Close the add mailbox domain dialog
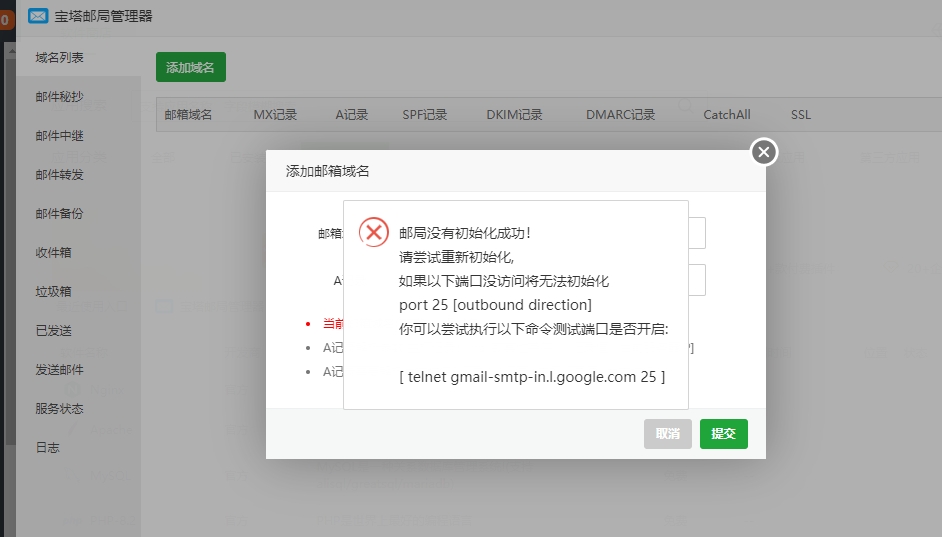The image size is (942, 537). [x=764, y=152]
